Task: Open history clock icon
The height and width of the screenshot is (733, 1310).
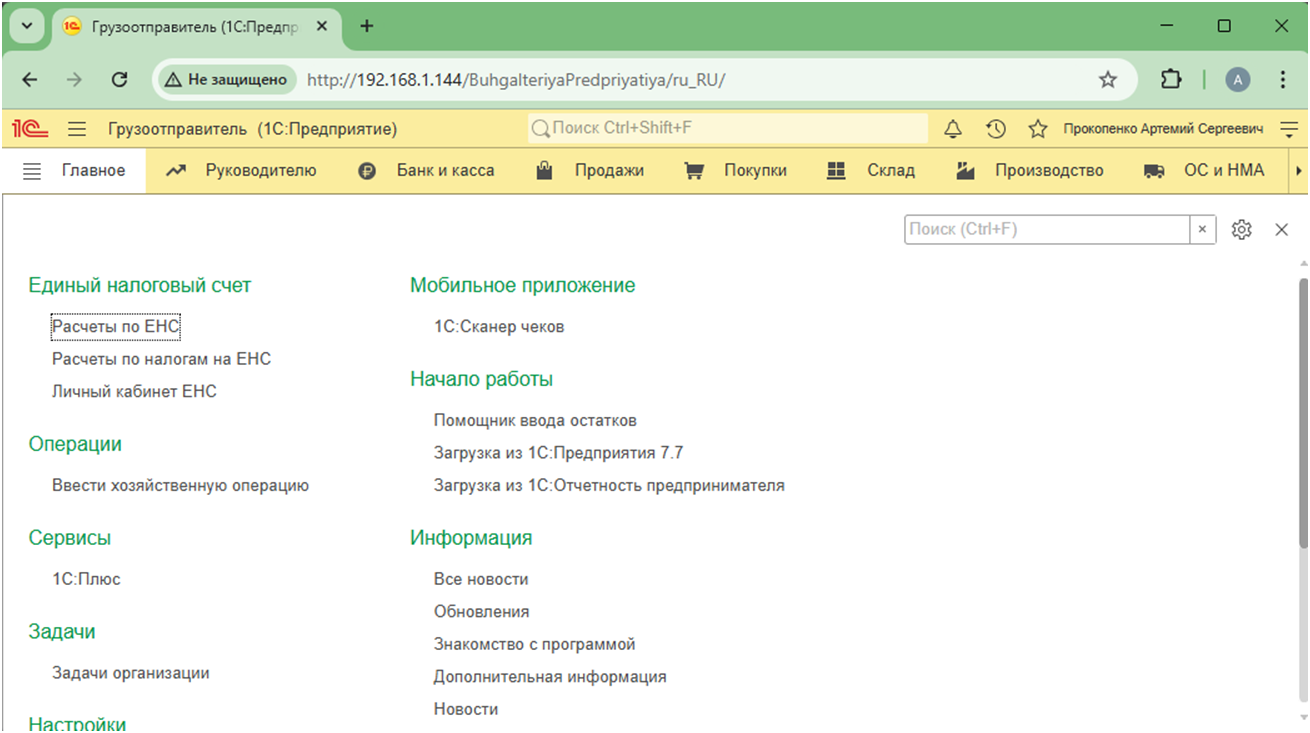Action: (x=995, y=129)
